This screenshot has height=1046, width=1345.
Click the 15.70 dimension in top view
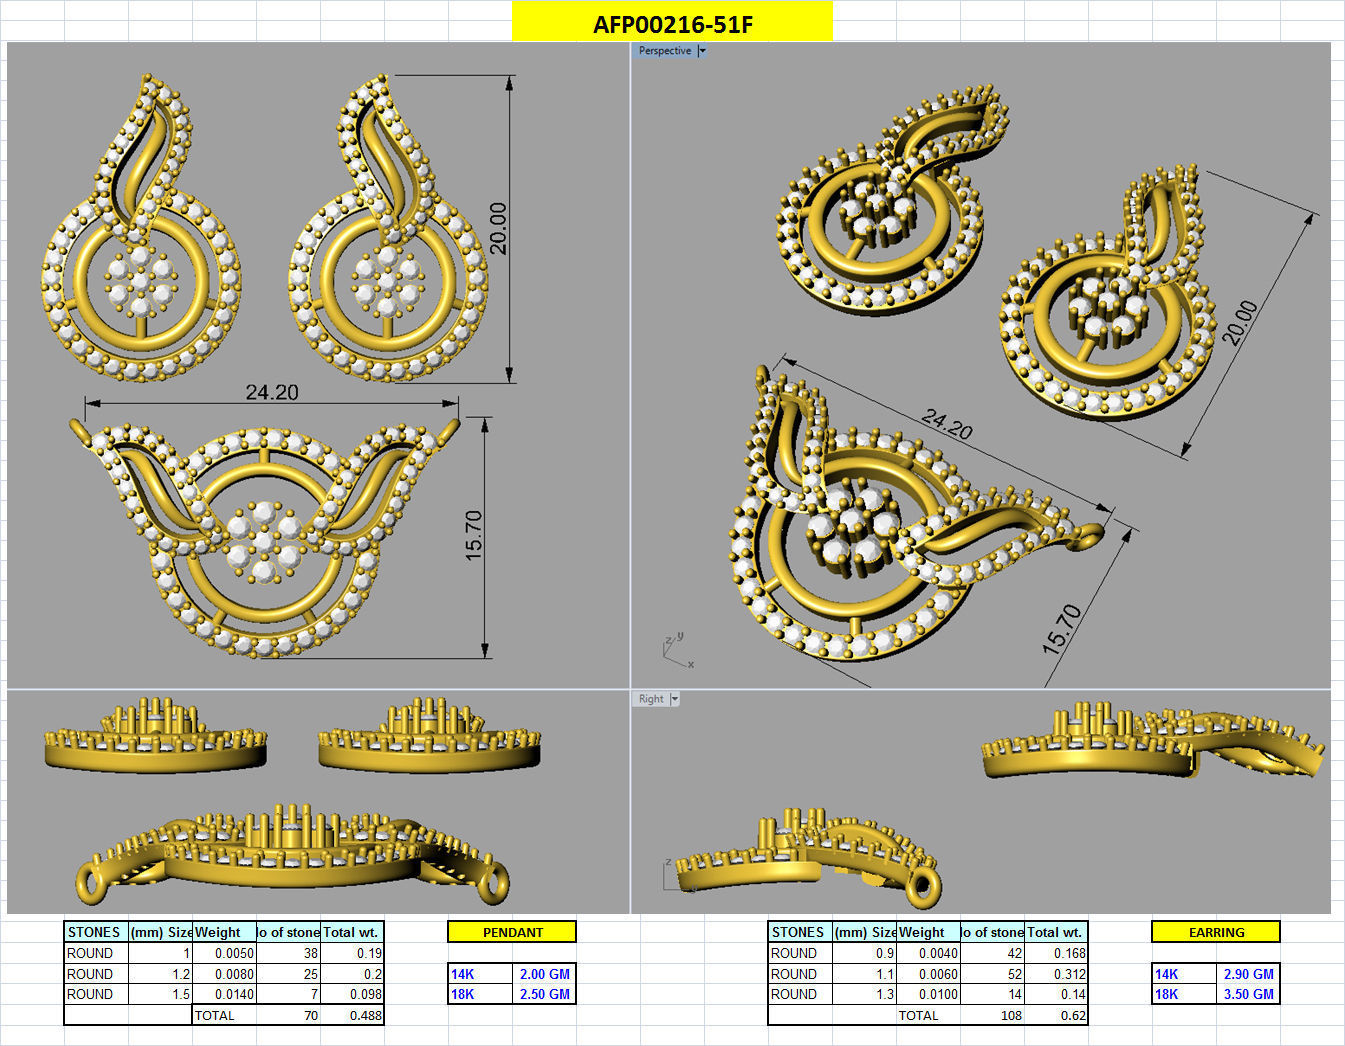click(474, 535)
